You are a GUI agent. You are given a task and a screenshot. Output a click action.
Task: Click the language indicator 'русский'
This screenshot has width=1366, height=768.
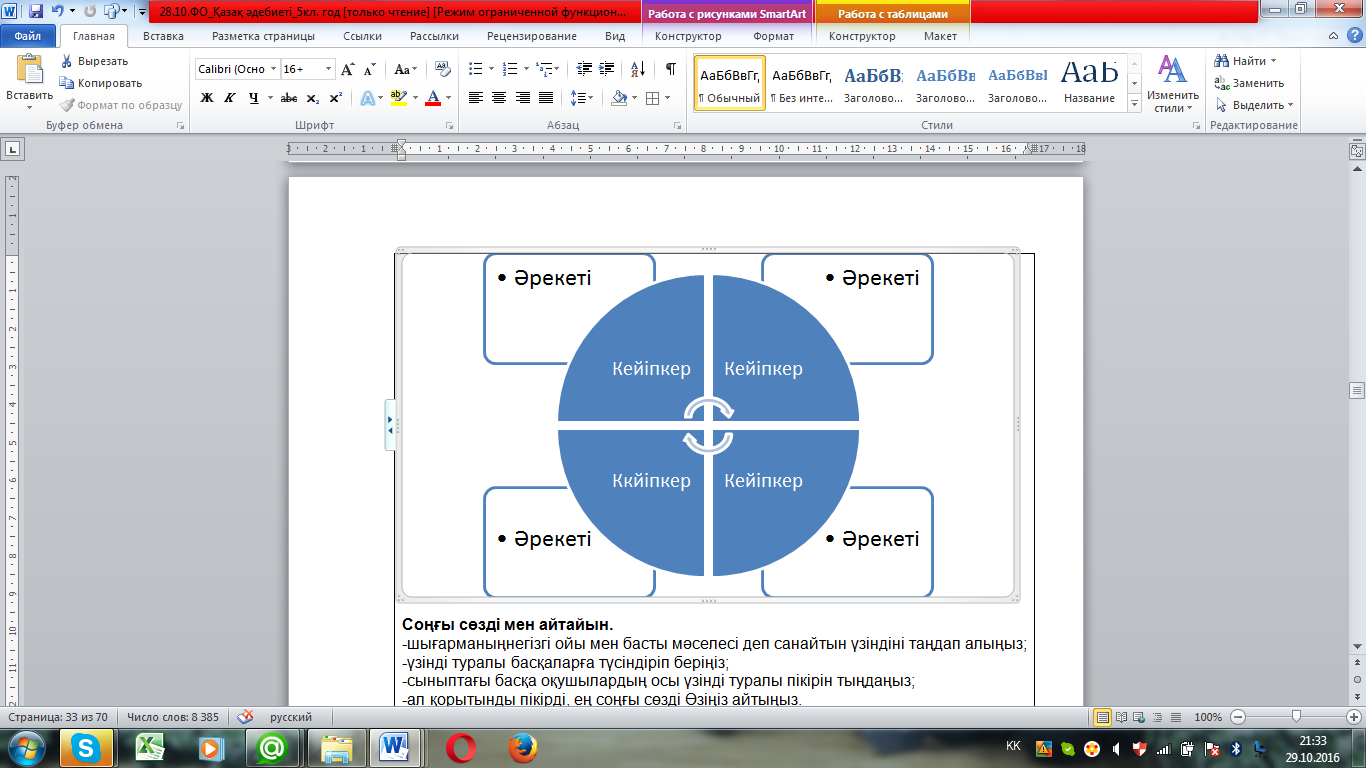pyautogui.click(x=291, y=717)
